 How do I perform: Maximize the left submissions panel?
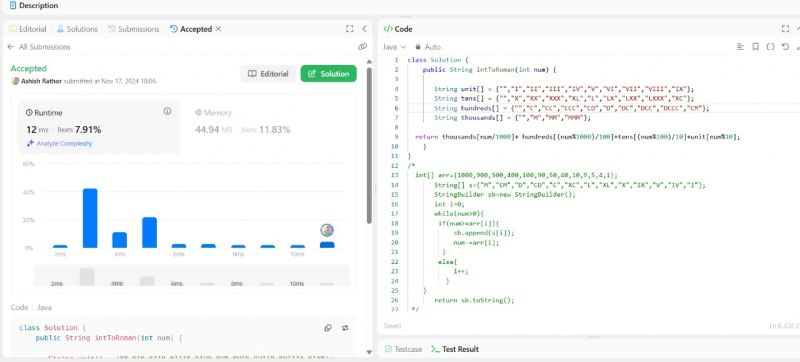coord(349,29)
